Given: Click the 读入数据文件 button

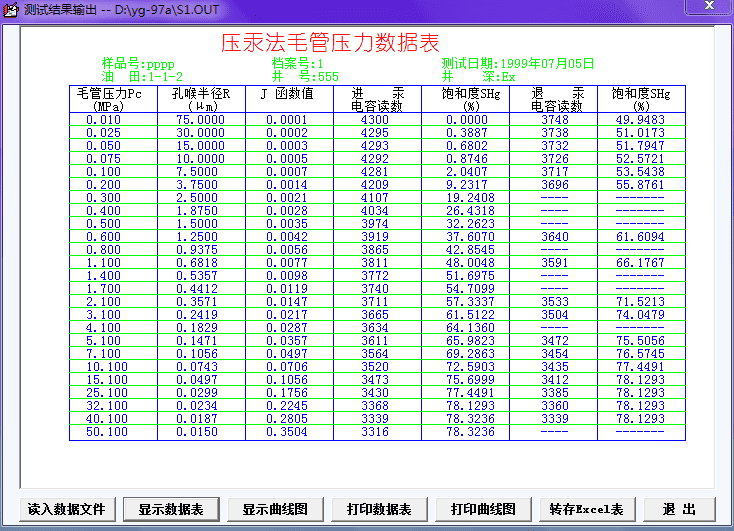Looking at the screenshot, I should click(x=66, y=509).
